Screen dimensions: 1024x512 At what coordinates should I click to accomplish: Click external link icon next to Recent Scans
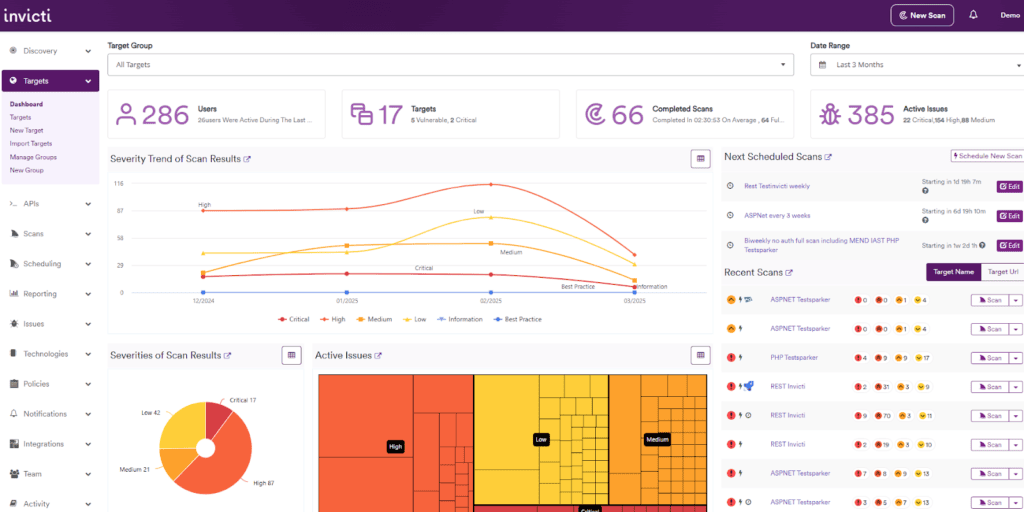pyautogui.click(x=789, y=272)
